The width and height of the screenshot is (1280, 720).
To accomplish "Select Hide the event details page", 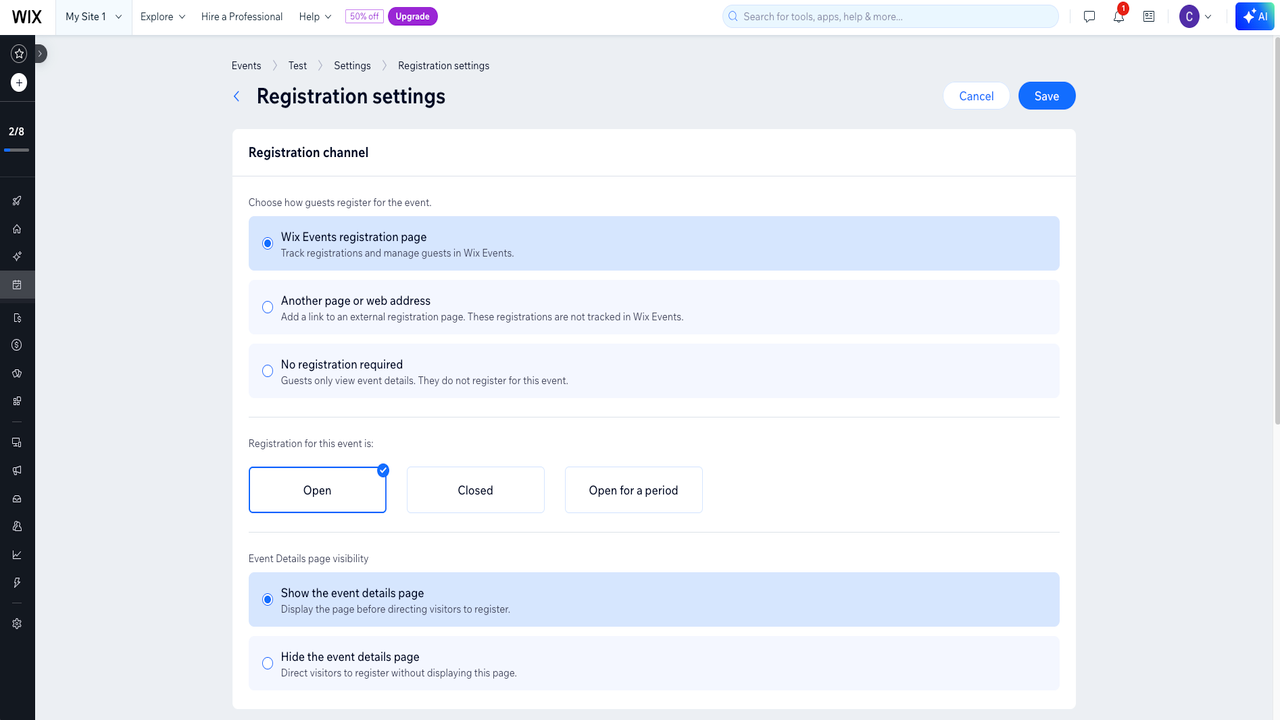I will pos(654,663).
